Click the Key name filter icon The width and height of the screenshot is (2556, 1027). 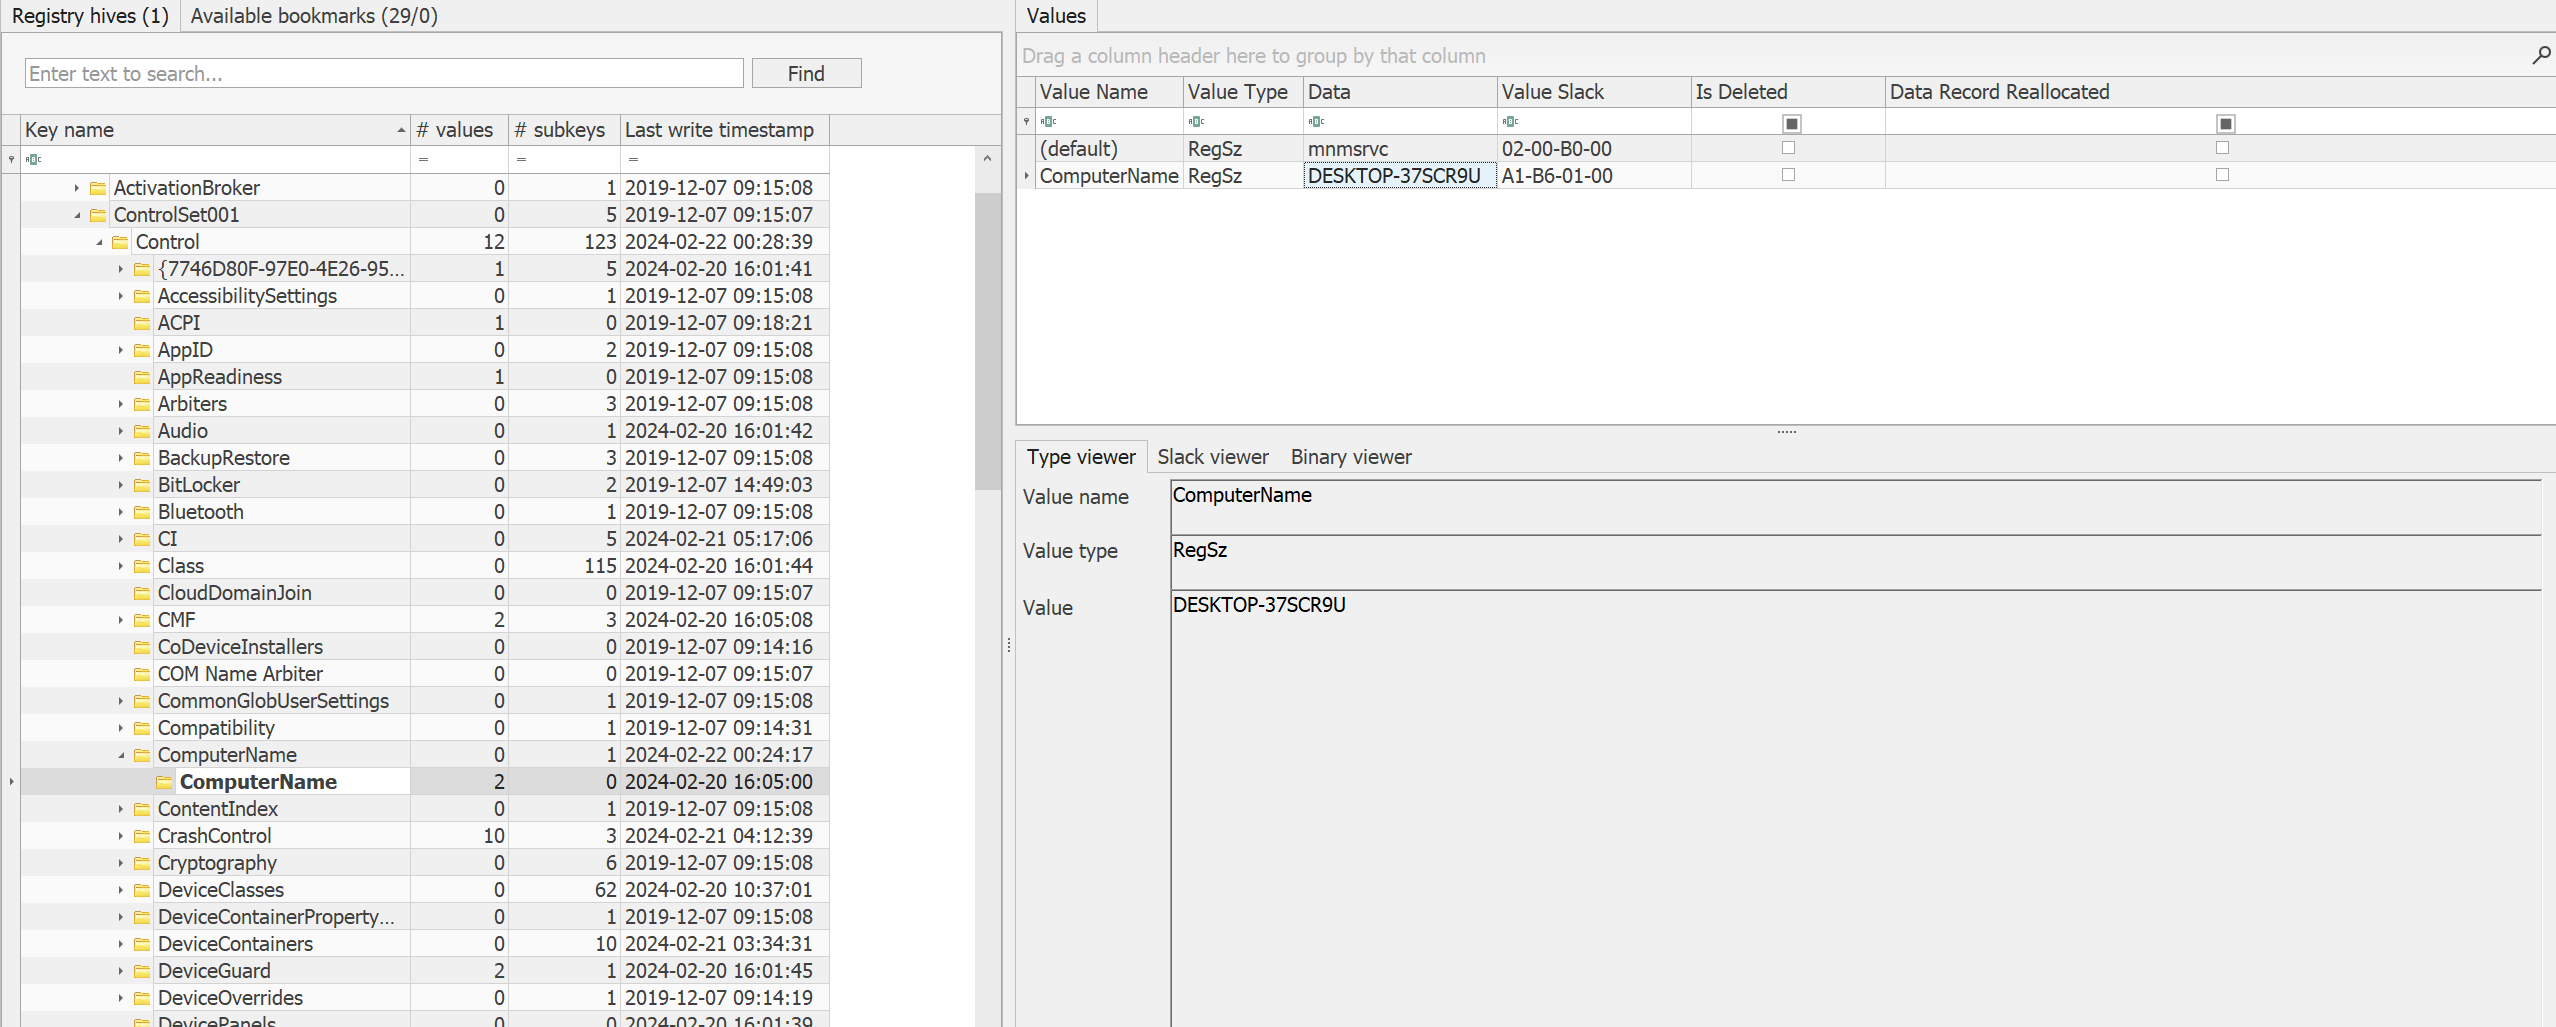click(34, 159)
